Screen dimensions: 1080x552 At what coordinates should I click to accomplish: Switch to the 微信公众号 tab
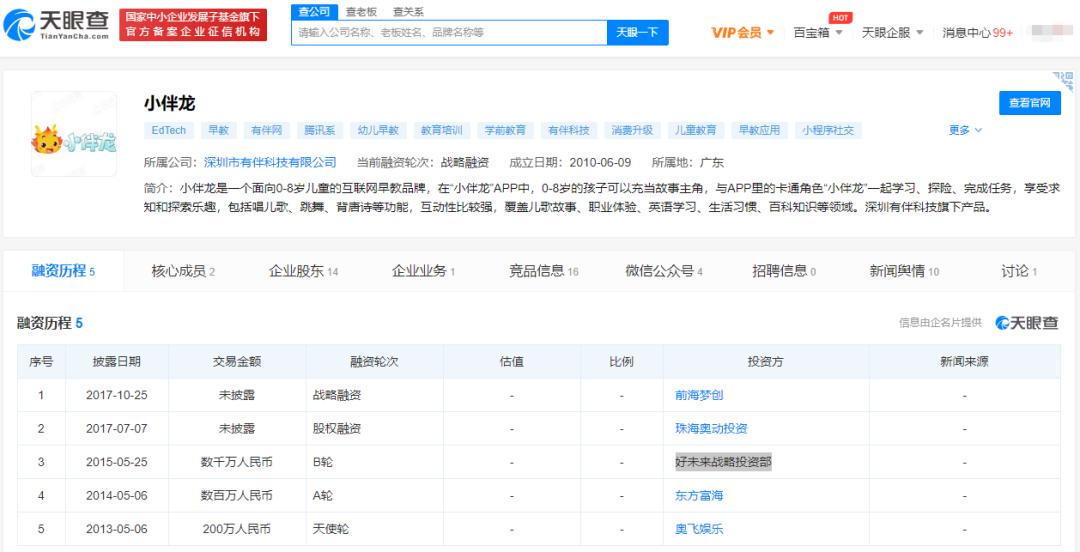(664, 272)
